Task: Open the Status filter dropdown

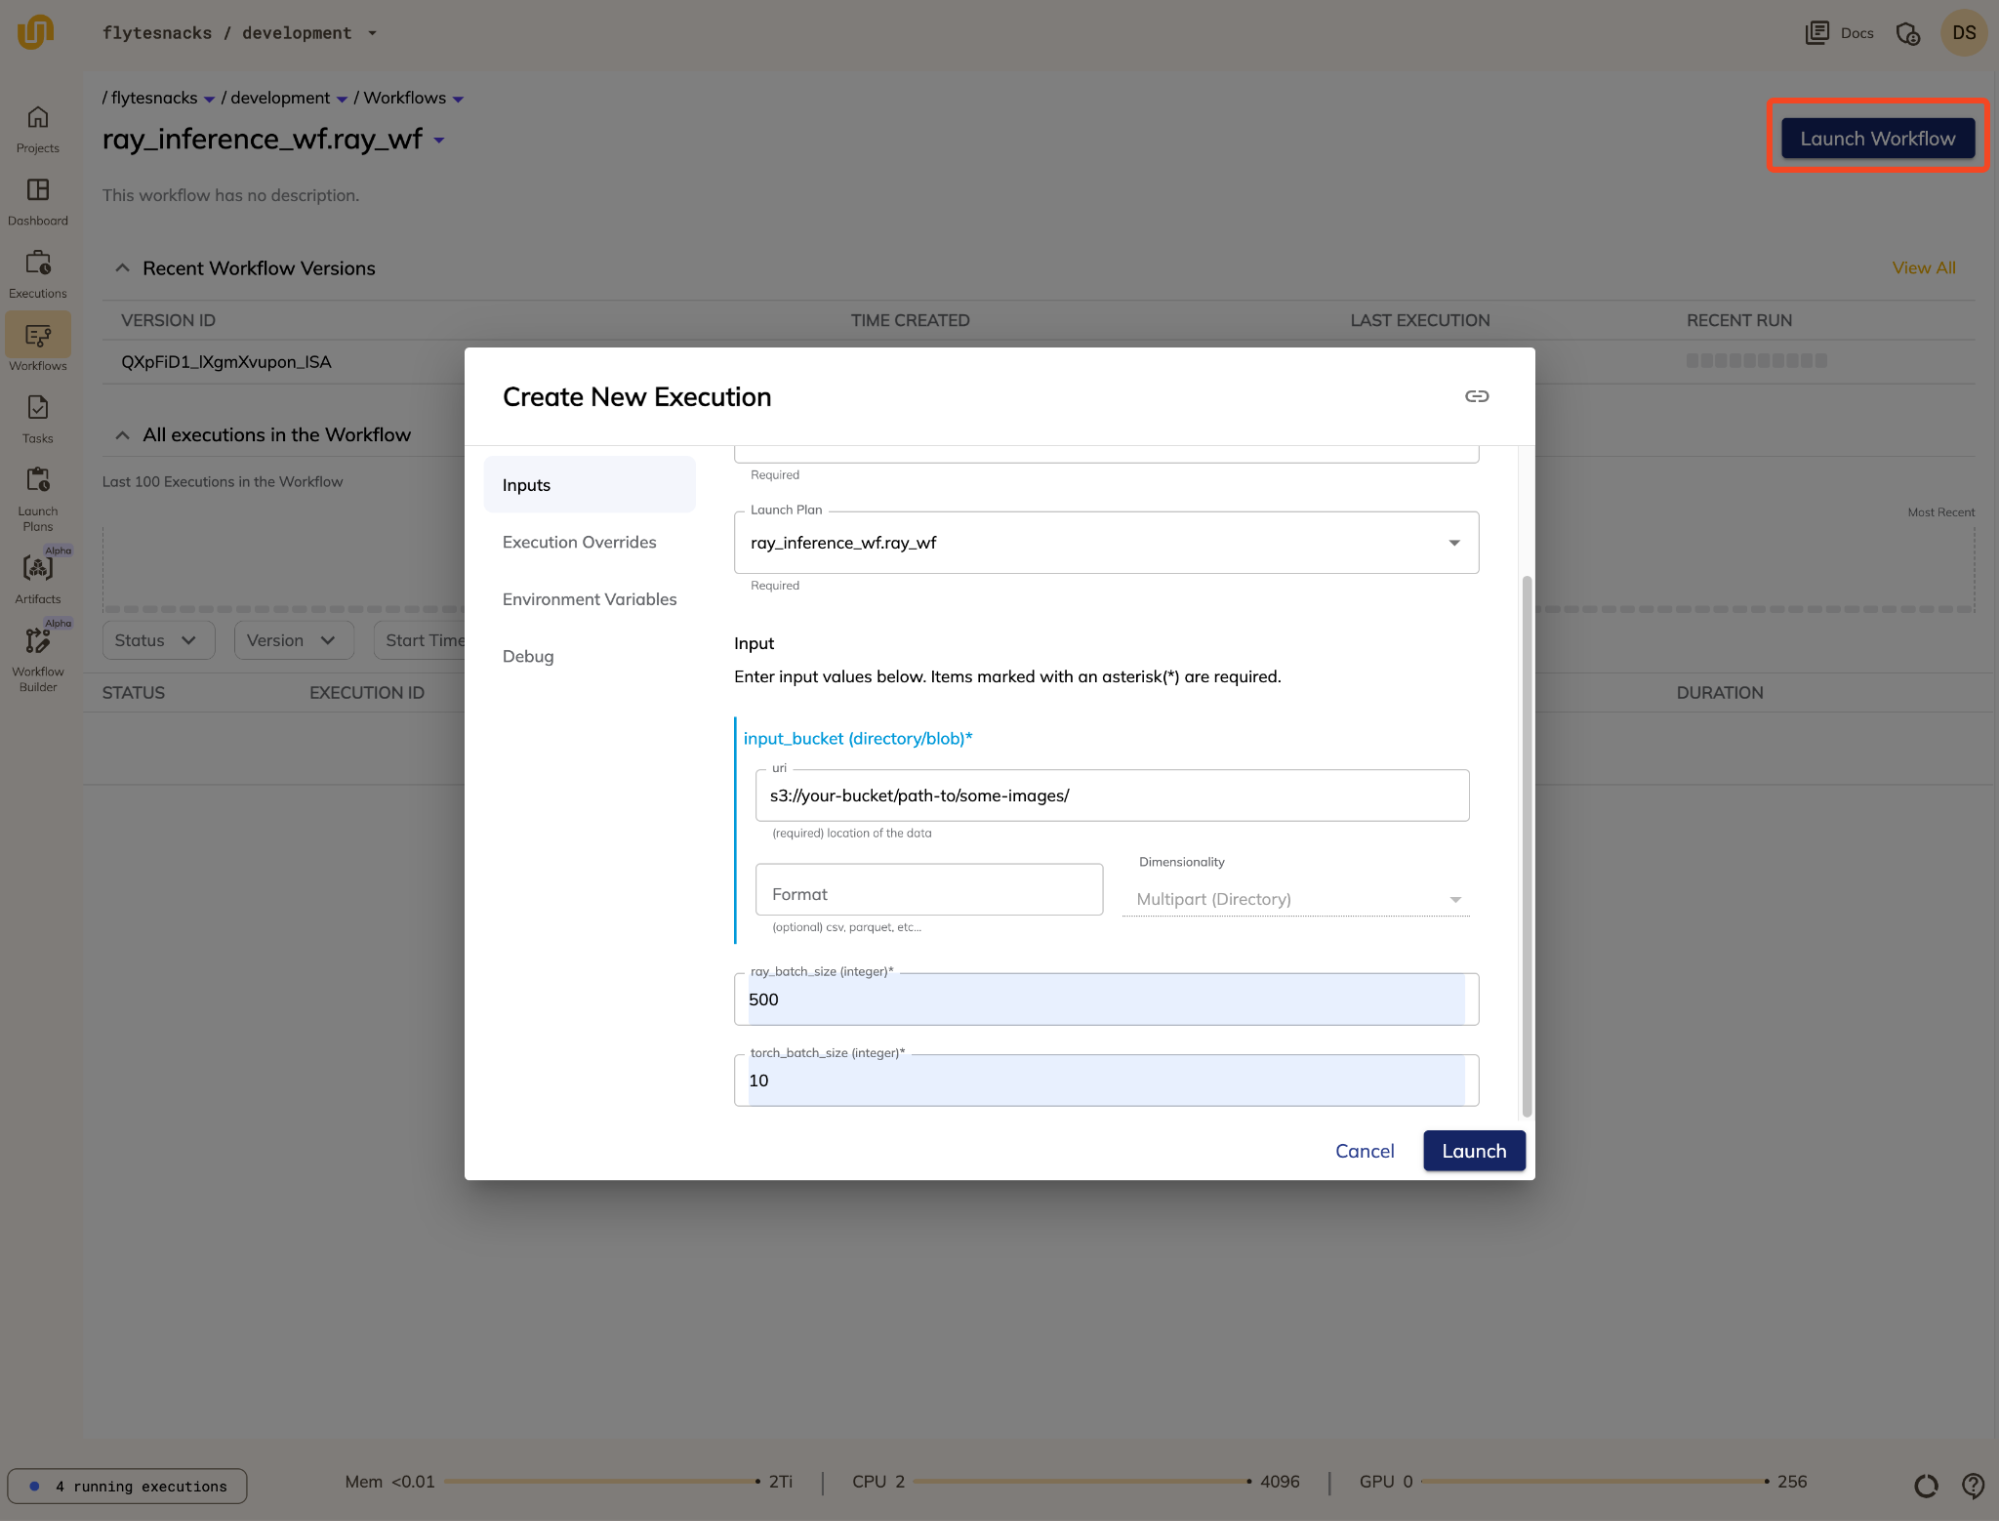Action: pos(158,640)
